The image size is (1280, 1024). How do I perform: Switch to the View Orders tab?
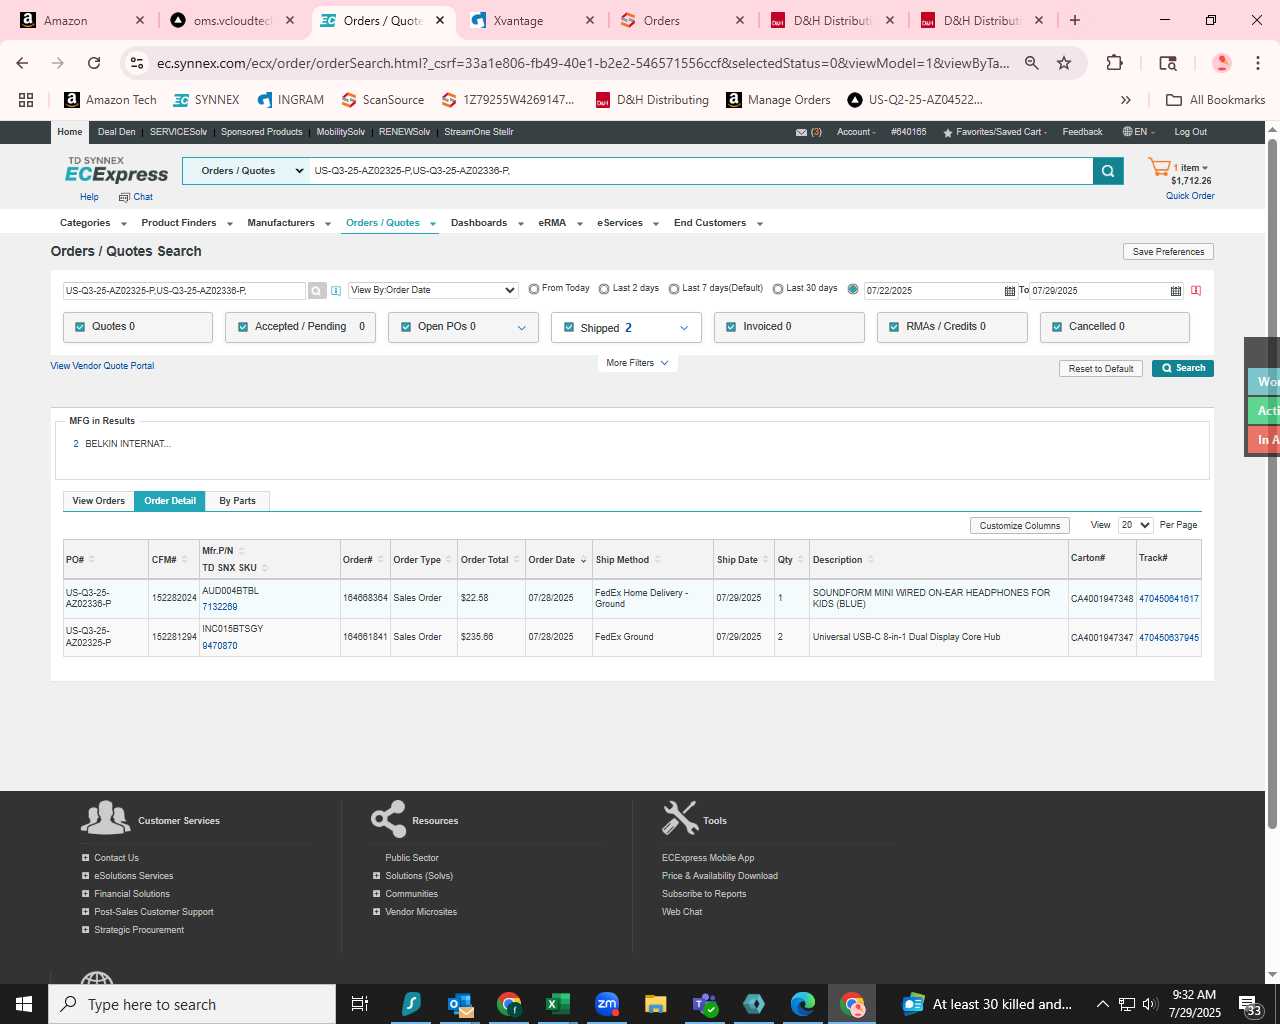[98, 501]
